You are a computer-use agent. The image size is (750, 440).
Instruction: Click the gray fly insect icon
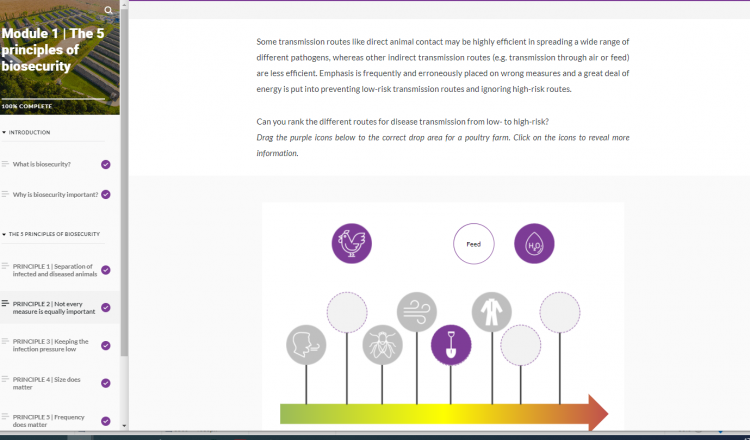coord(382,345)
